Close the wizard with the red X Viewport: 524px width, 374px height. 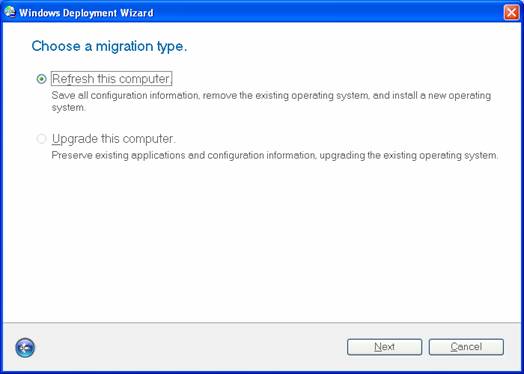(511, 13)
